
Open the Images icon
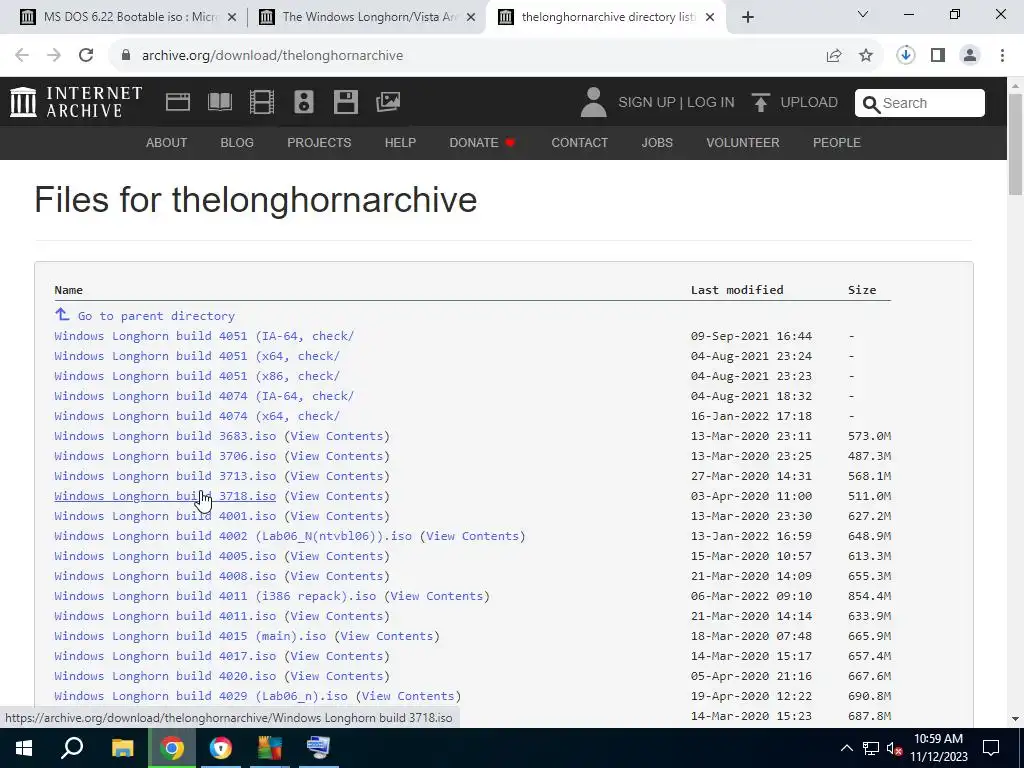[x=388, y=102]
